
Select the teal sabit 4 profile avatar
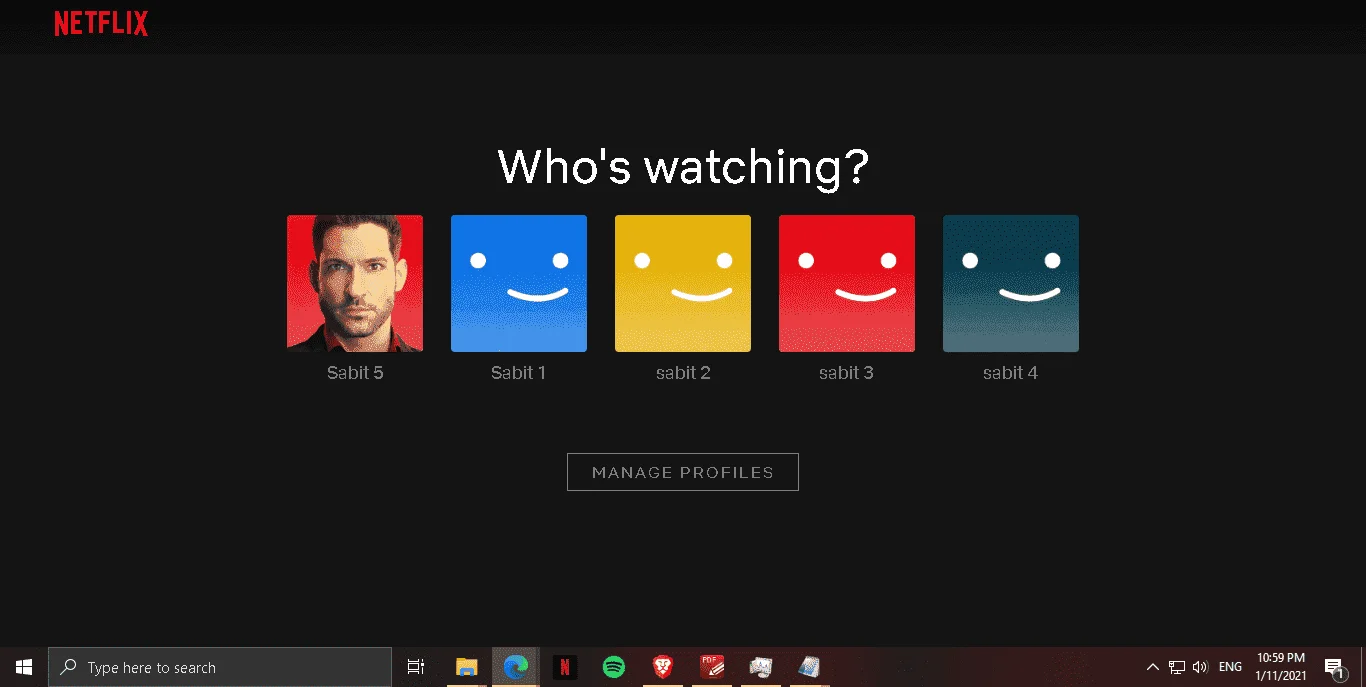tap(1011, 283)
